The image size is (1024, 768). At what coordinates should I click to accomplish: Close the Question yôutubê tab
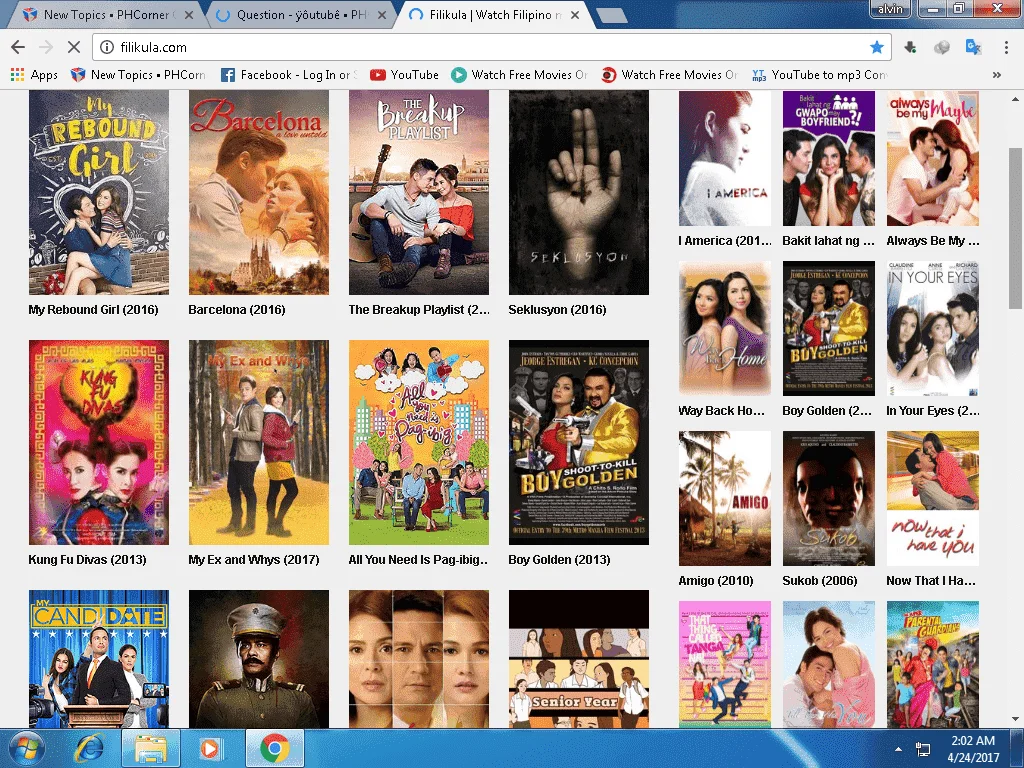[x=382, y=14]
